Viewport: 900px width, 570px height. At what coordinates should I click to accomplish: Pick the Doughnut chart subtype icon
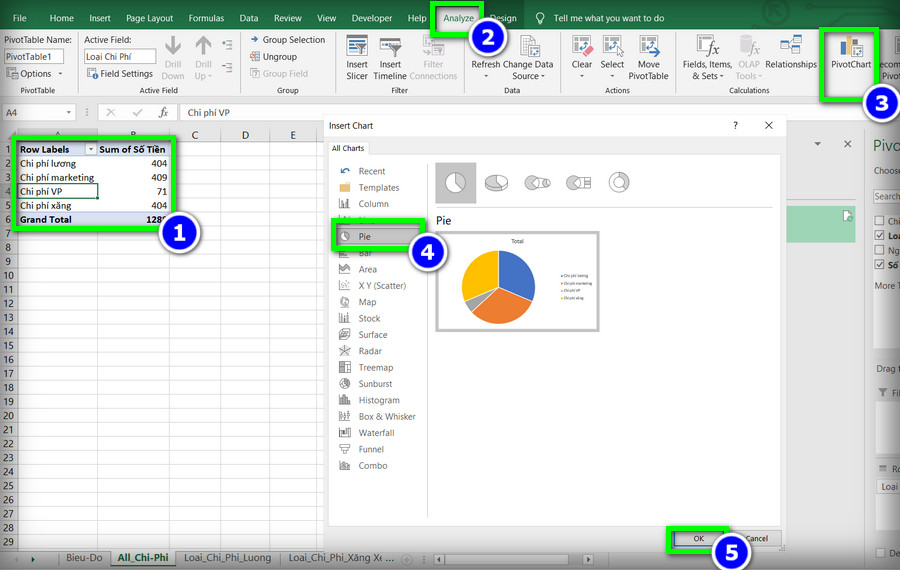click(619, 183)
